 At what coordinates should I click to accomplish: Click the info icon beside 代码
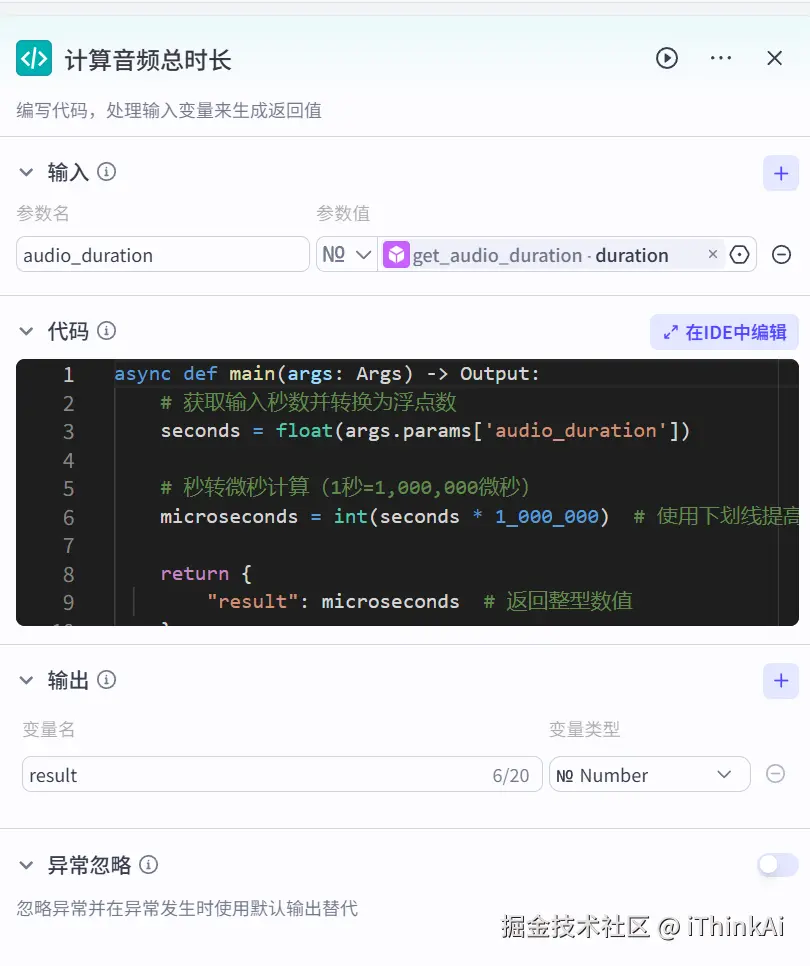pyautogui.click(x=106, y=331)
